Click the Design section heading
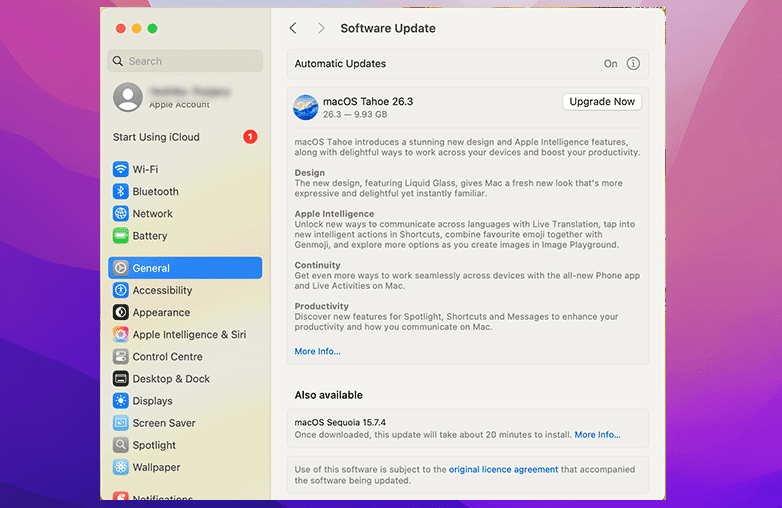 [x=310, y=172]
